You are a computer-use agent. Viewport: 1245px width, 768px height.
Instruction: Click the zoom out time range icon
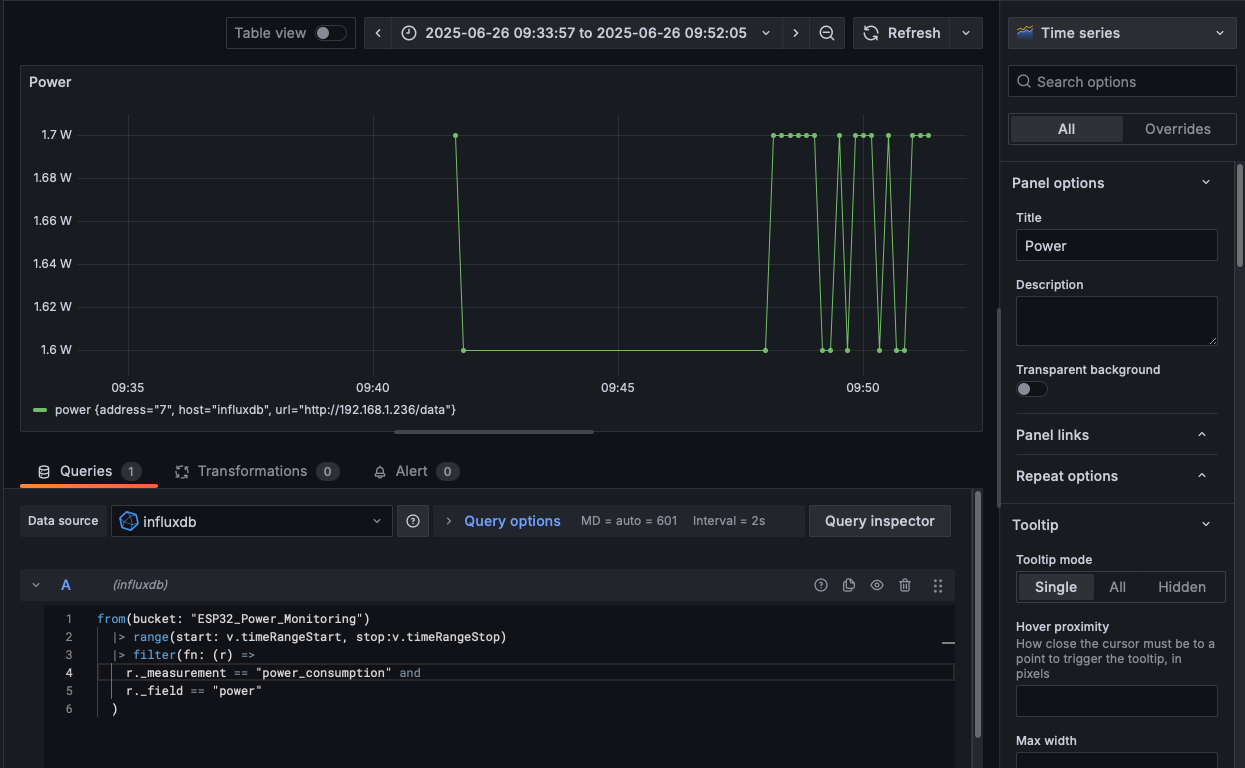[x=827, y=33]
